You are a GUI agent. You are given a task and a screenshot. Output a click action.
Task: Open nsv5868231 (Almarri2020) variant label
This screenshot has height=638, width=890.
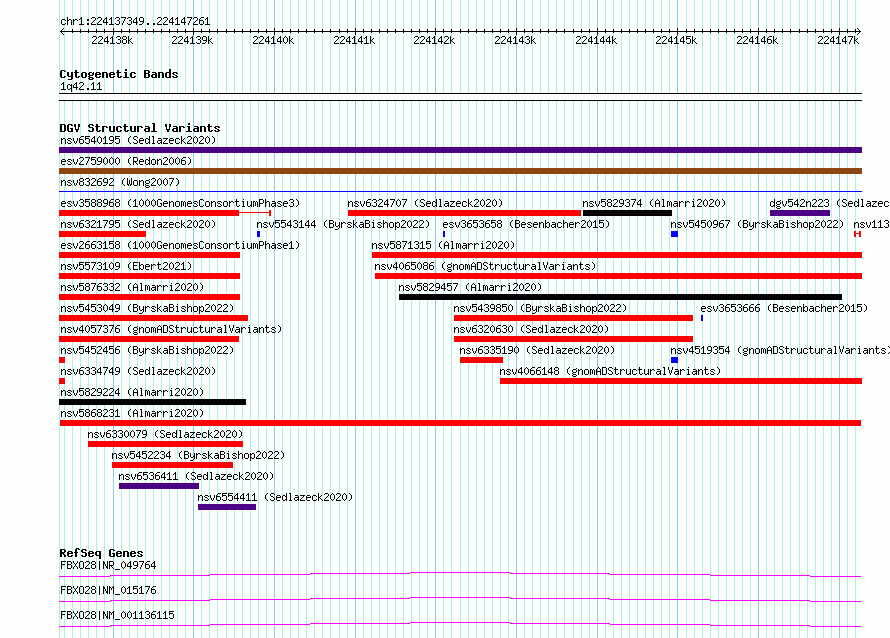pos(132,413)
